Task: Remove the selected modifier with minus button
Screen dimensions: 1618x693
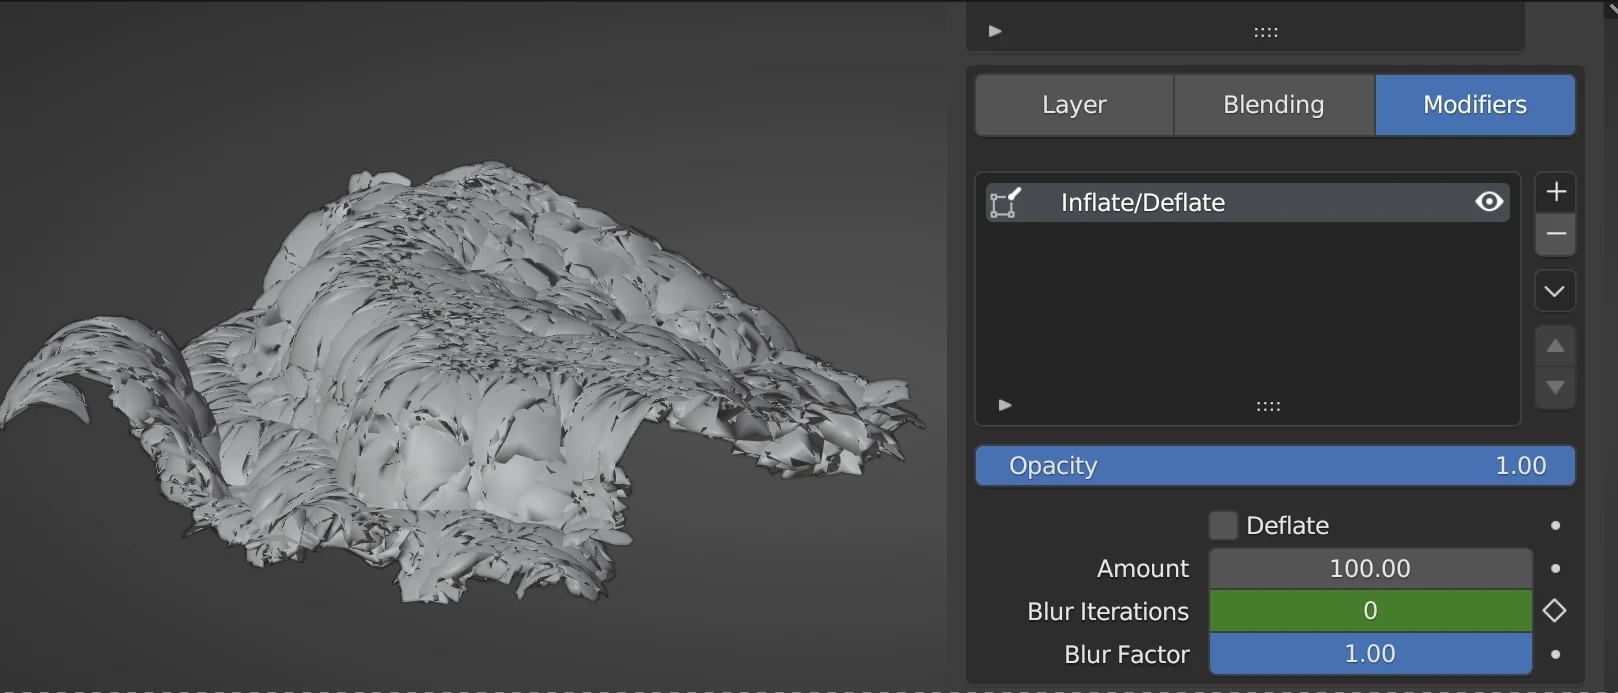Action: (x=1555, y=234)
